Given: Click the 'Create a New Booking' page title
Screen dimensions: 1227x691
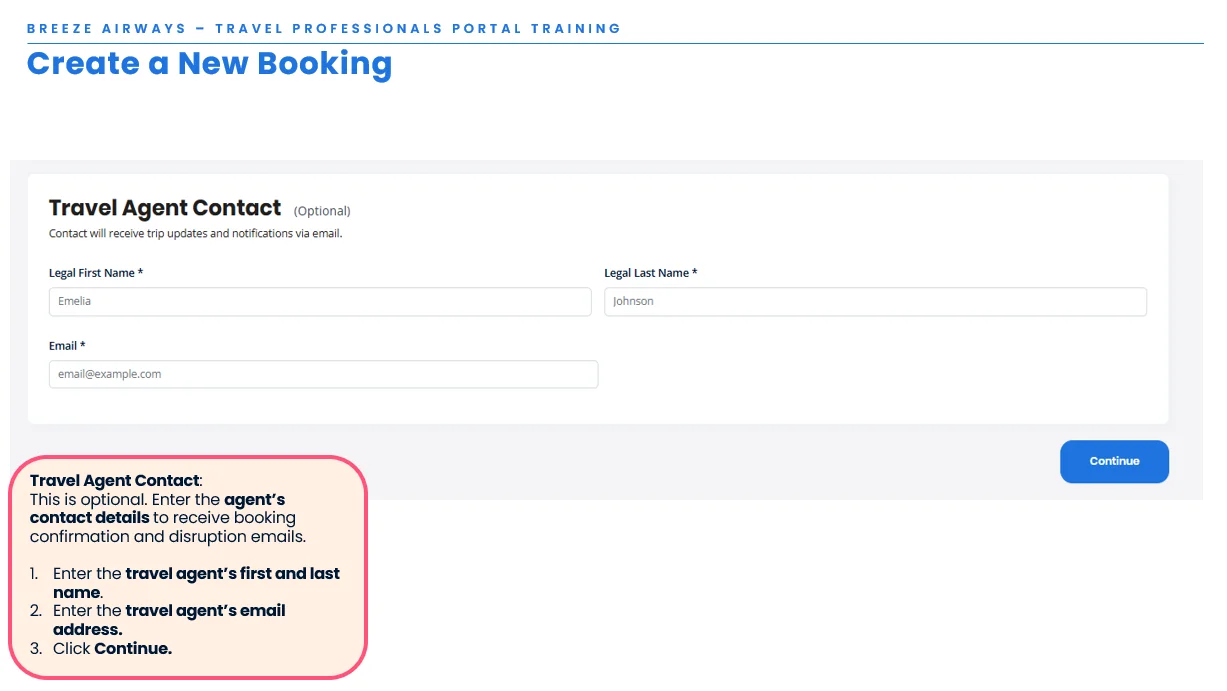Looking at the screenshot, I should pos(209,63).
